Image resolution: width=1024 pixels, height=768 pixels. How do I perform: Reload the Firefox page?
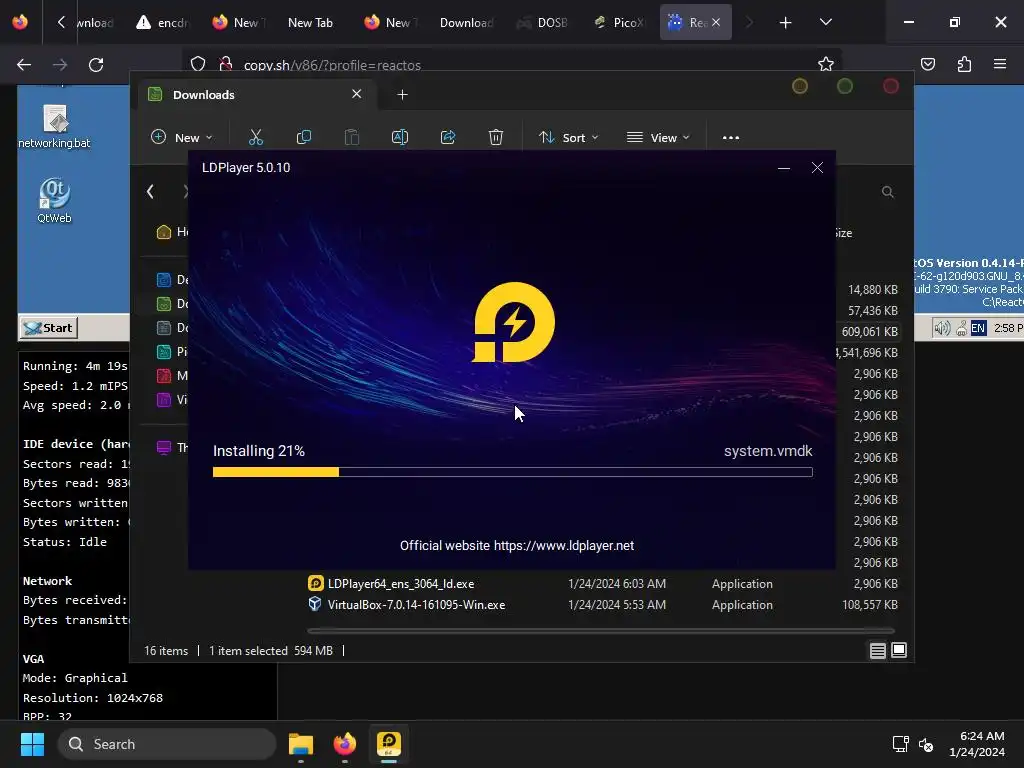point(96,65)
